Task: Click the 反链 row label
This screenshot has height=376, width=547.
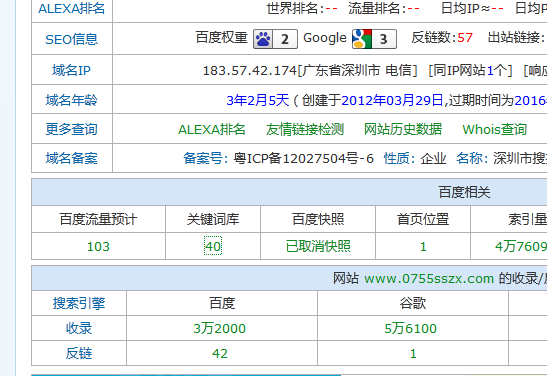Action: (79, 353)
